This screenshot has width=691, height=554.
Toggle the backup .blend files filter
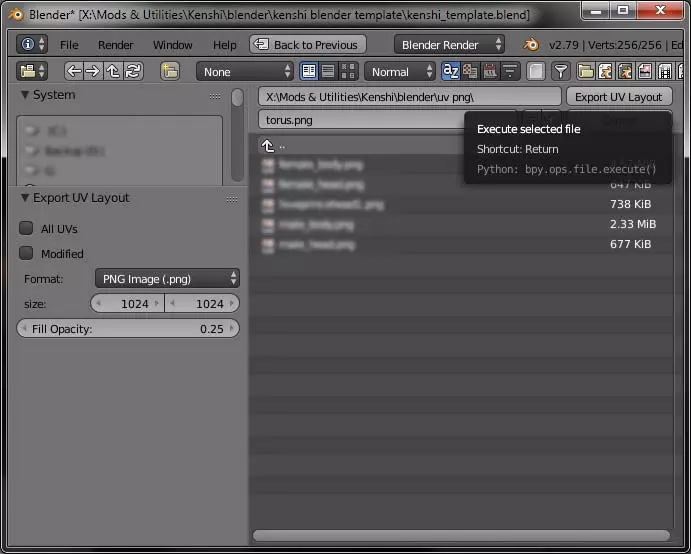[x=625, y=71]
